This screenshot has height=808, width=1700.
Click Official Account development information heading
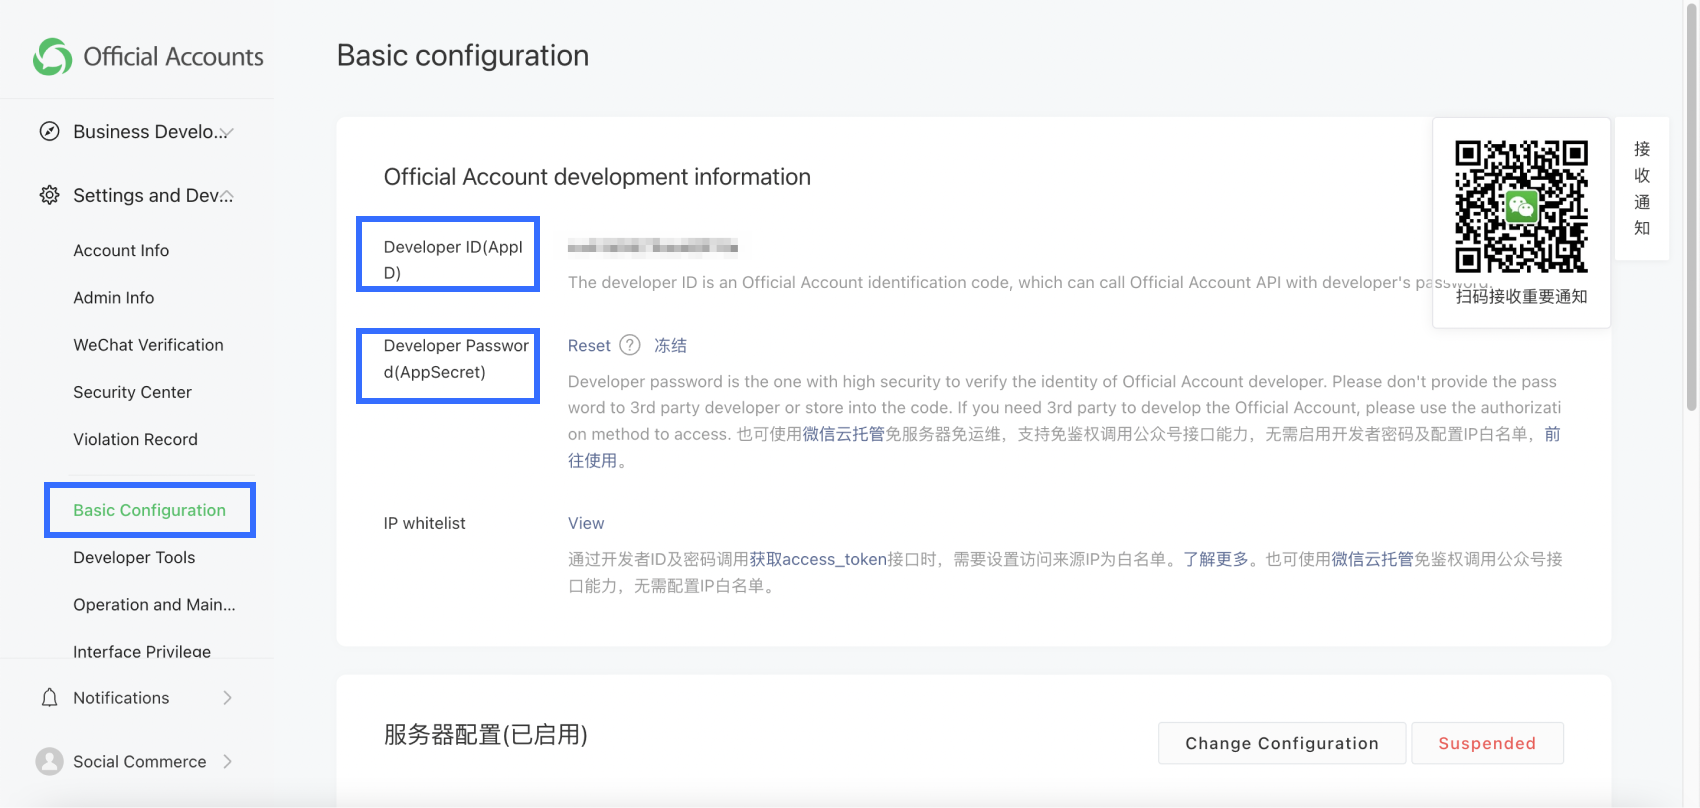(x=597, y=177)
